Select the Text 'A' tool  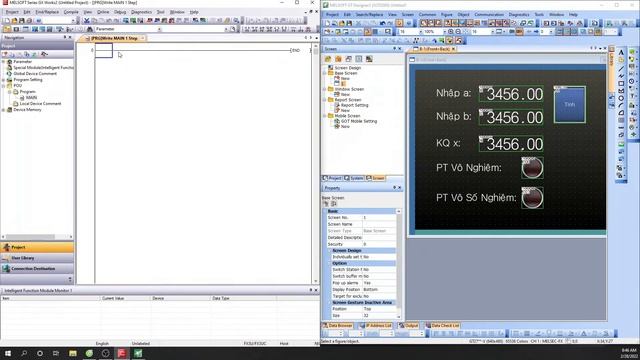(x=621, y=52)
